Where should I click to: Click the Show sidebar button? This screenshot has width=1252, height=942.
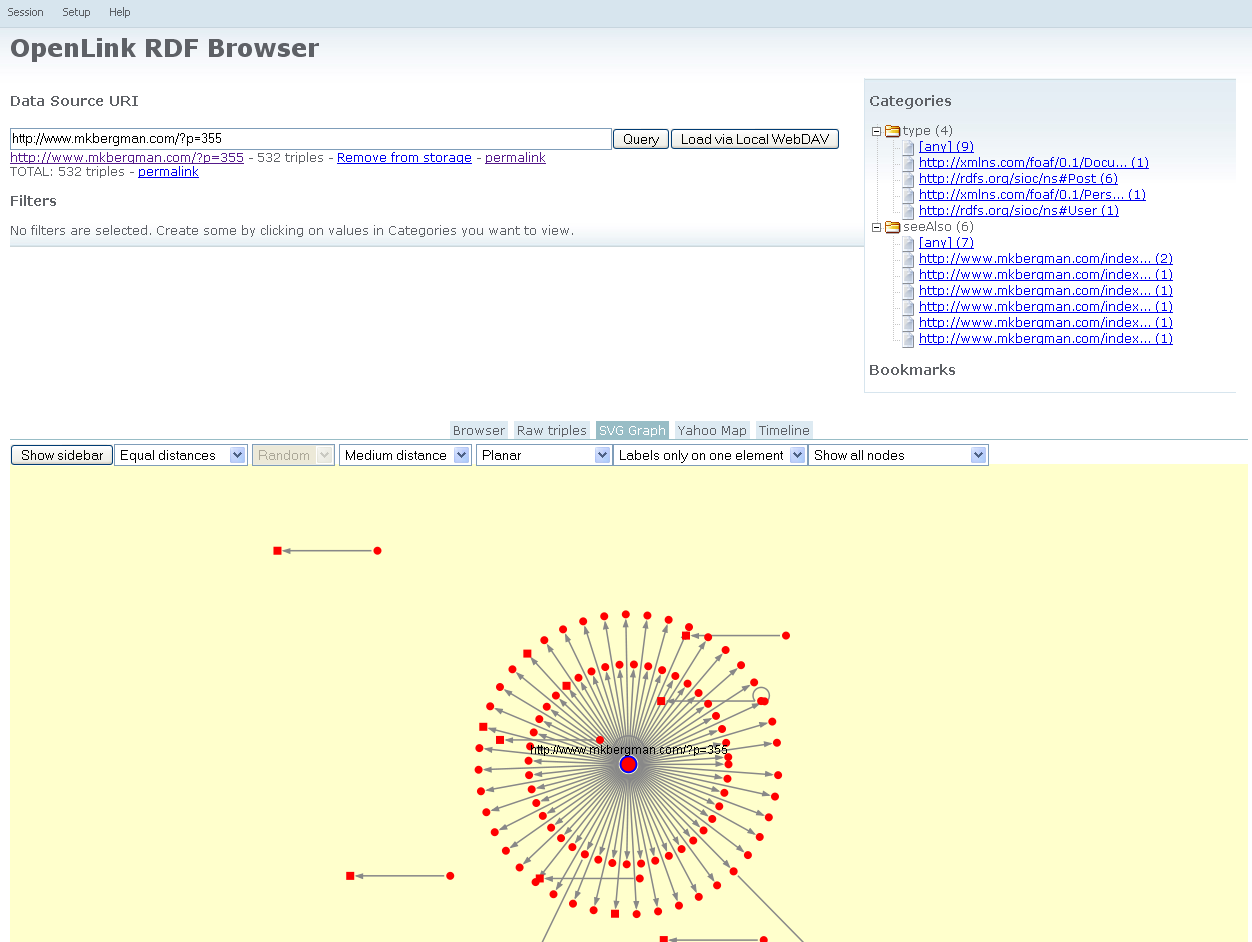[62, 455]
